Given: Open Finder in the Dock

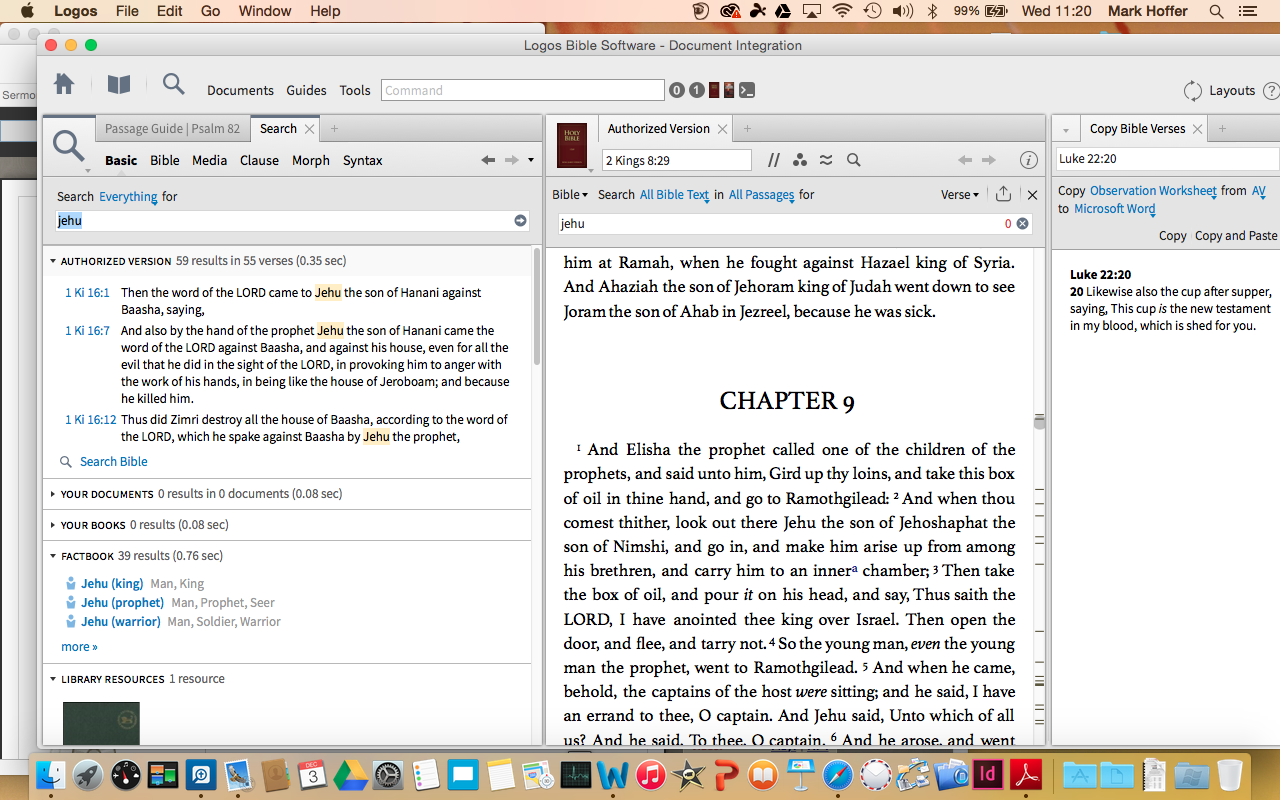Looking at the screenshot, I should coord(50,774).
